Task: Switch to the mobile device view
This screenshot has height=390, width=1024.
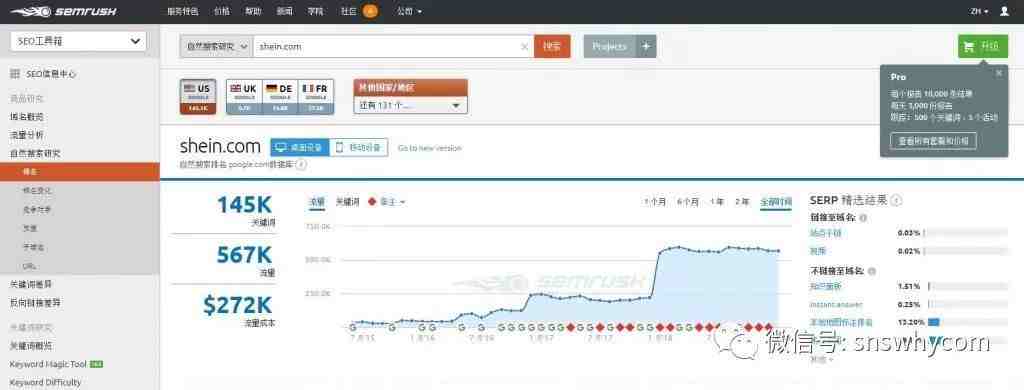Action: pos(359,148)
